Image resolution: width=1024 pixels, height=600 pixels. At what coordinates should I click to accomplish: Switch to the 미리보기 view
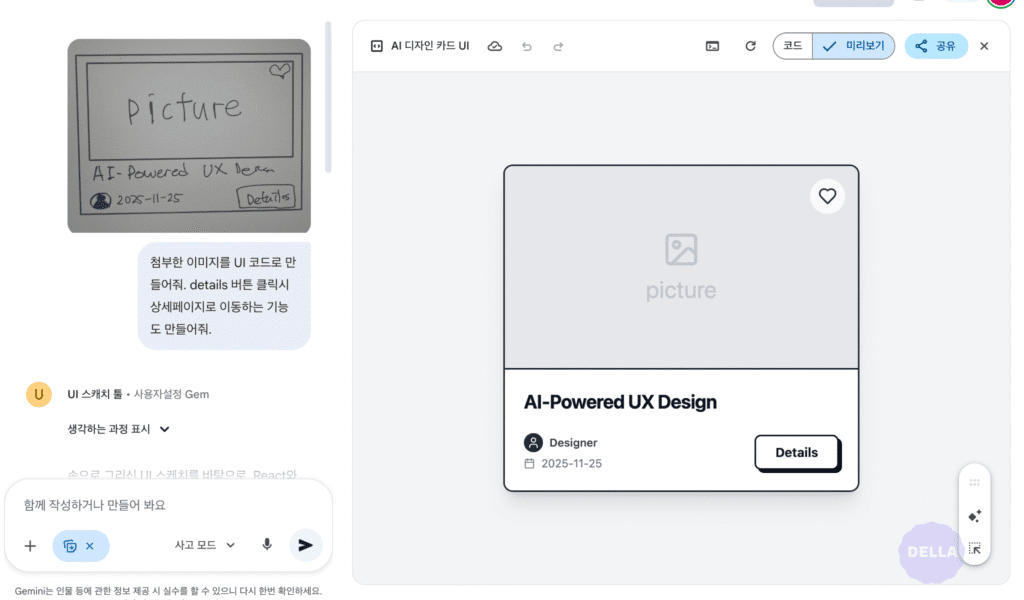point(854,46)
